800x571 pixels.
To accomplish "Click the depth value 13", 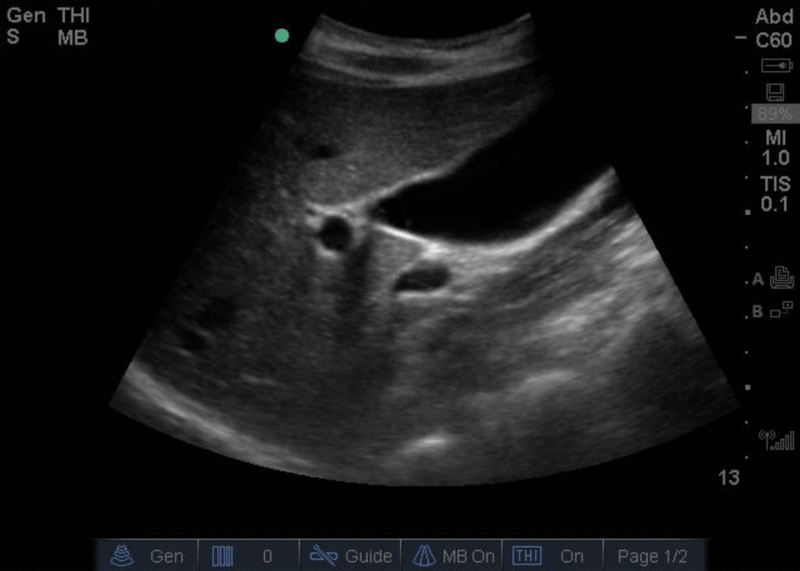I will click(x=729, y=478).
